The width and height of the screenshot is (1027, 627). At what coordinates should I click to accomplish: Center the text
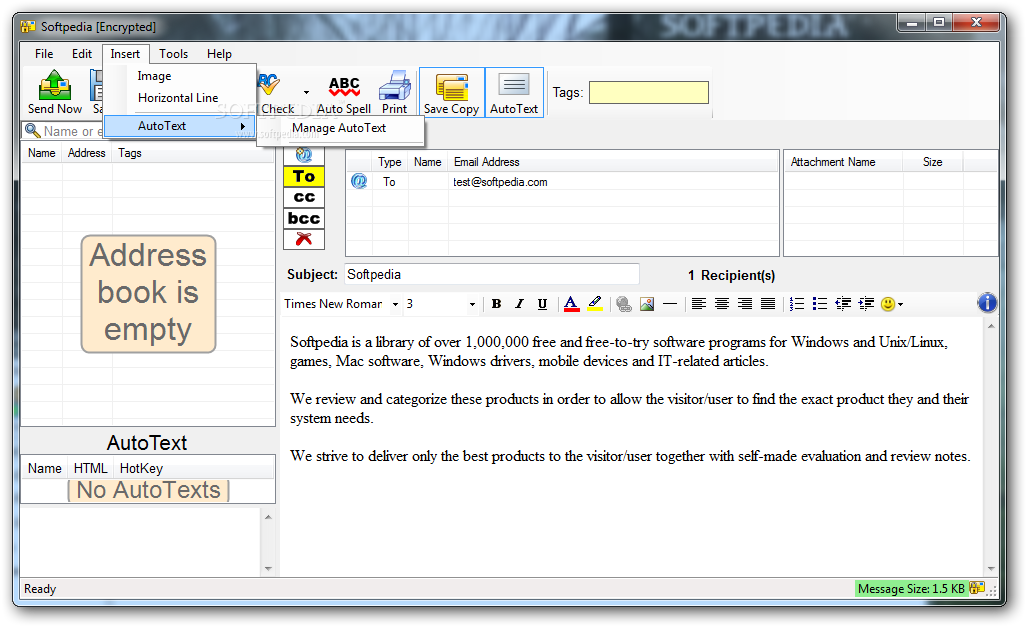[722, 304]
